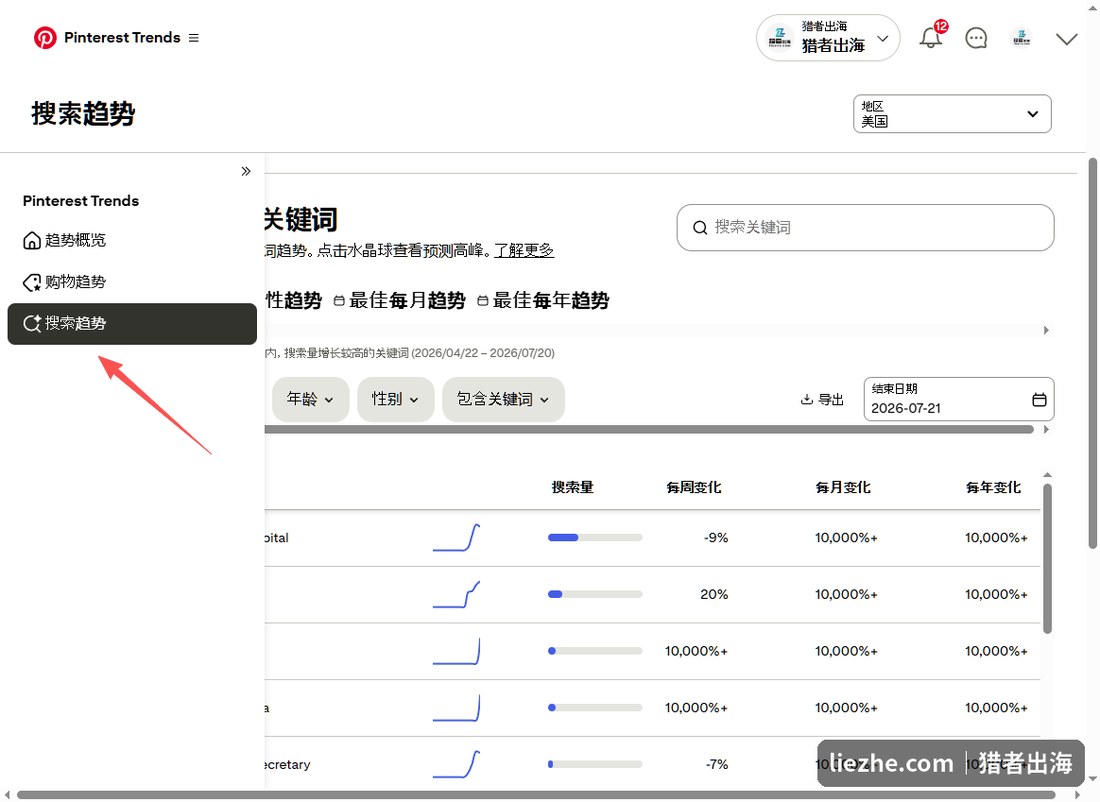Screen dimensions: 1100x802
Task: Sort by 每周变化 column header
Action: click(x=694, y=487)
